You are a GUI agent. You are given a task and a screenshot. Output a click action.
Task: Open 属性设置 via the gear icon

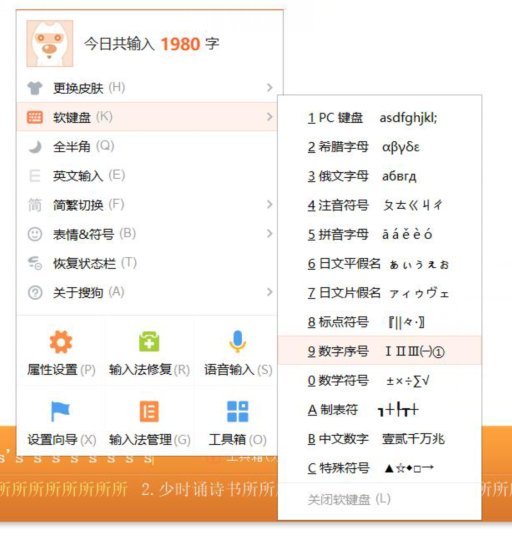click(61, 341)
